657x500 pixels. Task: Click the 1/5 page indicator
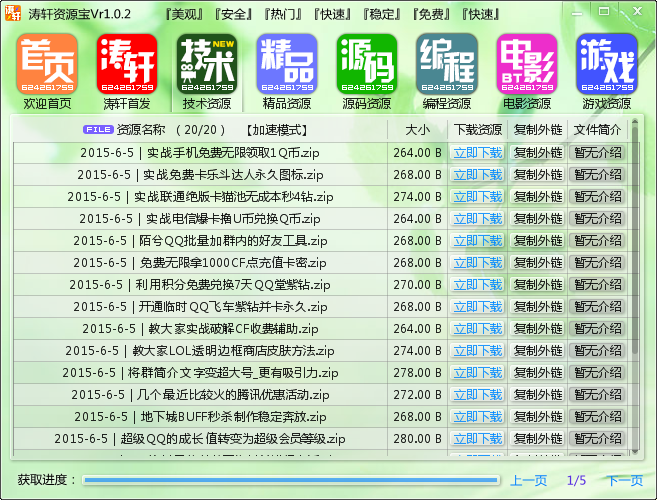(576, 480)
